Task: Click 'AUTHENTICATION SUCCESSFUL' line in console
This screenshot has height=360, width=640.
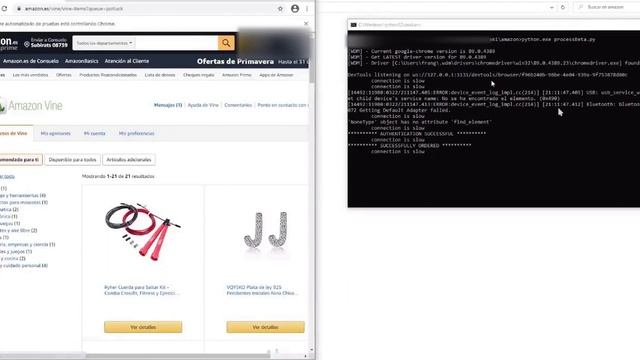Action: 417,134
